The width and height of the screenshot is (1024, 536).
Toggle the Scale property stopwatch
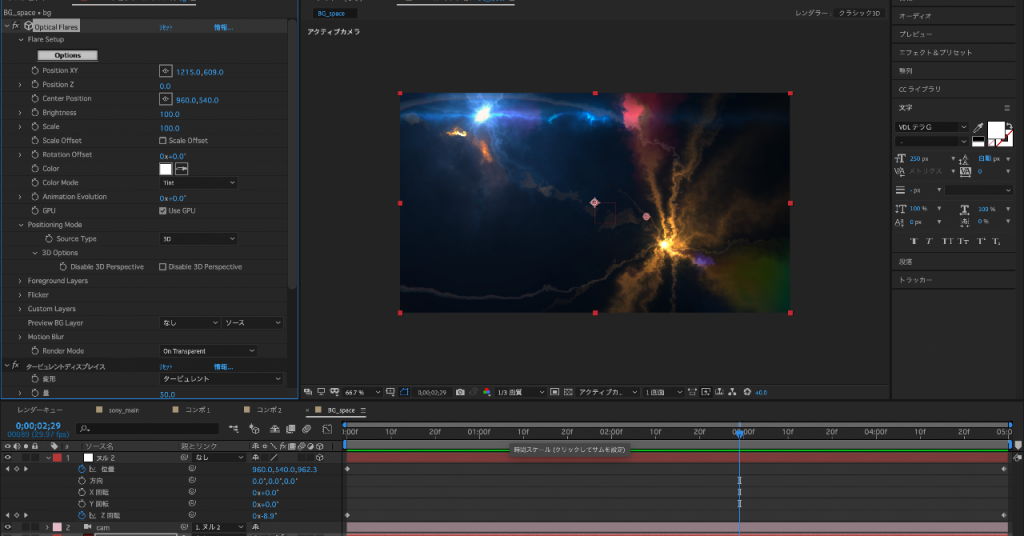tap(35, 127)
